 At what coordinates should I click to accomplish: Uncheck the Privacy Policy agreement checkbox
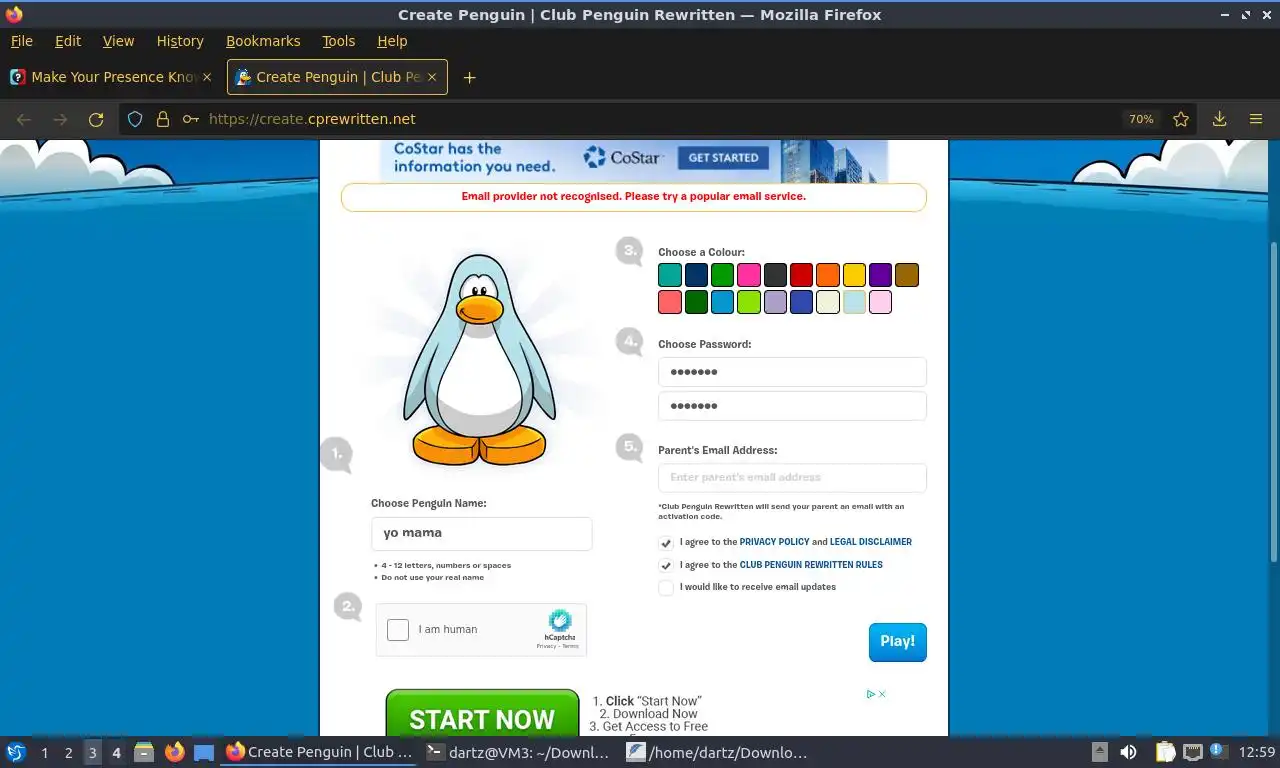(x=666, y=542)
